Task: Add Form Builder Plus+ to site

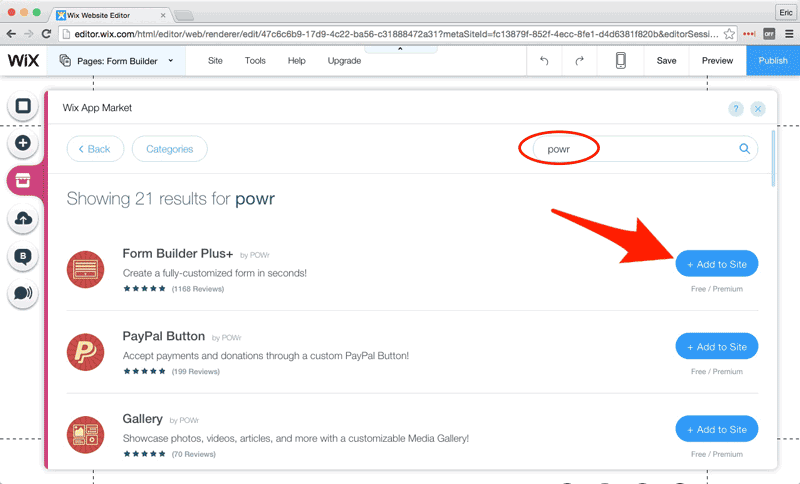Action: click(x=717, y=264)
